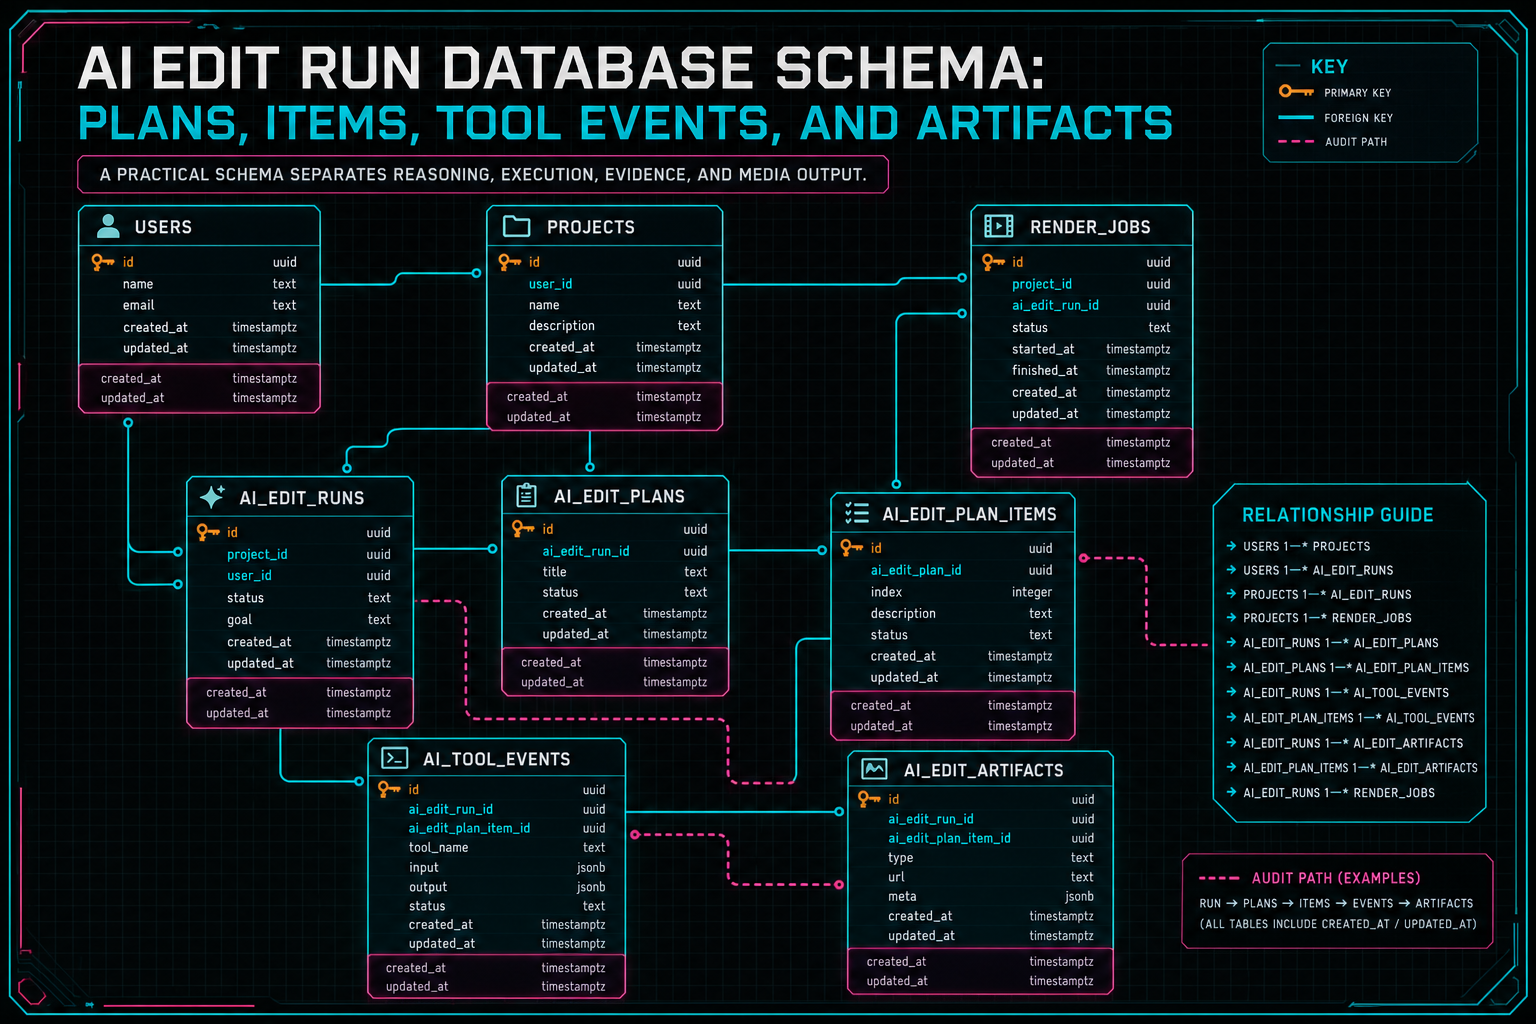Select the user_id foreign key in PROJECTS
Screen dimensions: 1536x1024
pos(550,284)
